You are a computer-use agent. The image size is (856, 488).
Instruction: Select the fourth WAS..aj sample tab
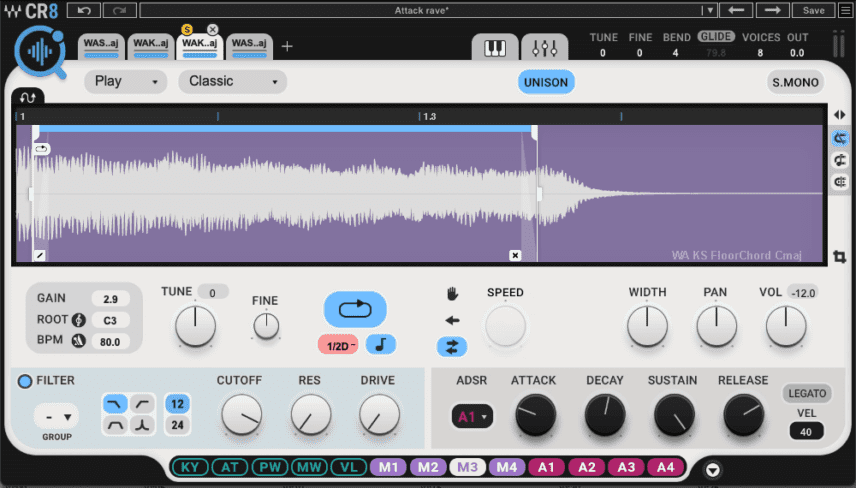click(x=249, y=46)
